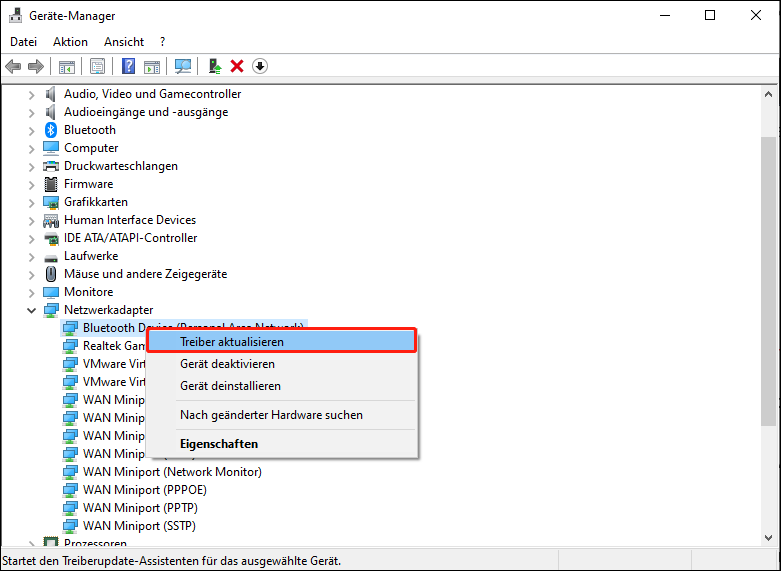Scan for hardware changes toolbar icon
This screenshot has height=571, width=781.
click(183, 66)
